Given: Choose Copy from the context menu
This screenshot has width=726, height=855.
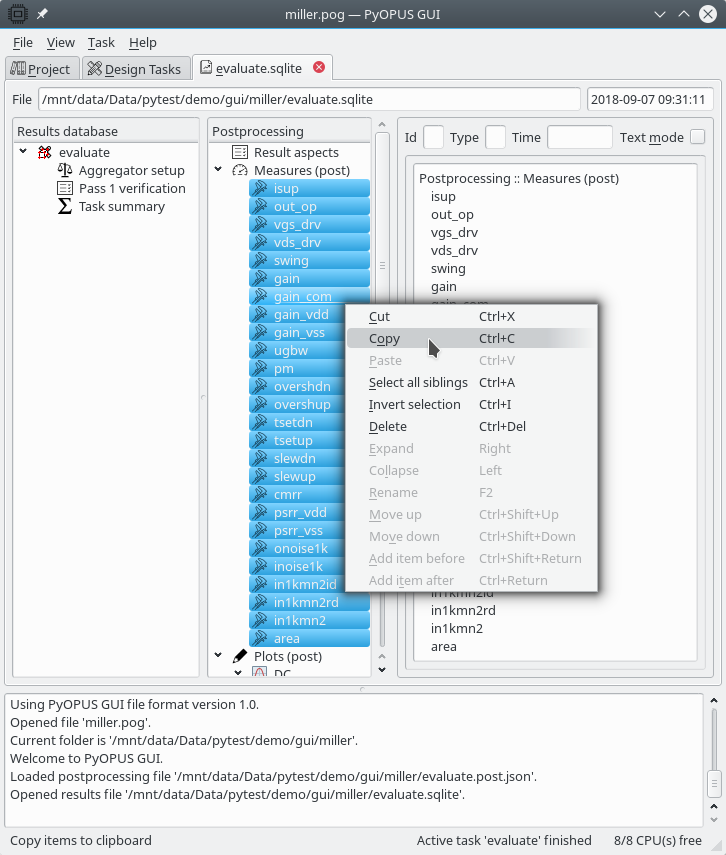Looking at the screenshot, I should tap(384, 339).
